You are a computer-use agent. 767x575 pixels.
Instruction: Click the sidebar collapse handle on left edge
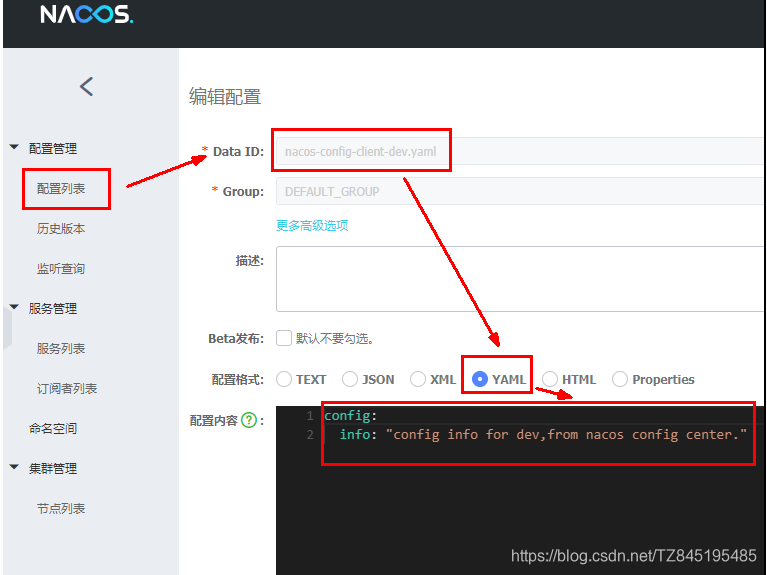7,327
